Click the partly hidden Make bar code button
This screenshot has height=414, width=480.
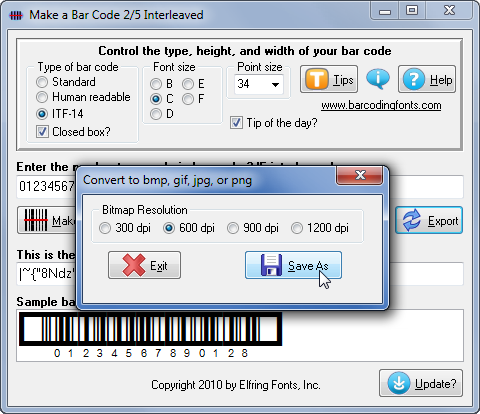47,220
